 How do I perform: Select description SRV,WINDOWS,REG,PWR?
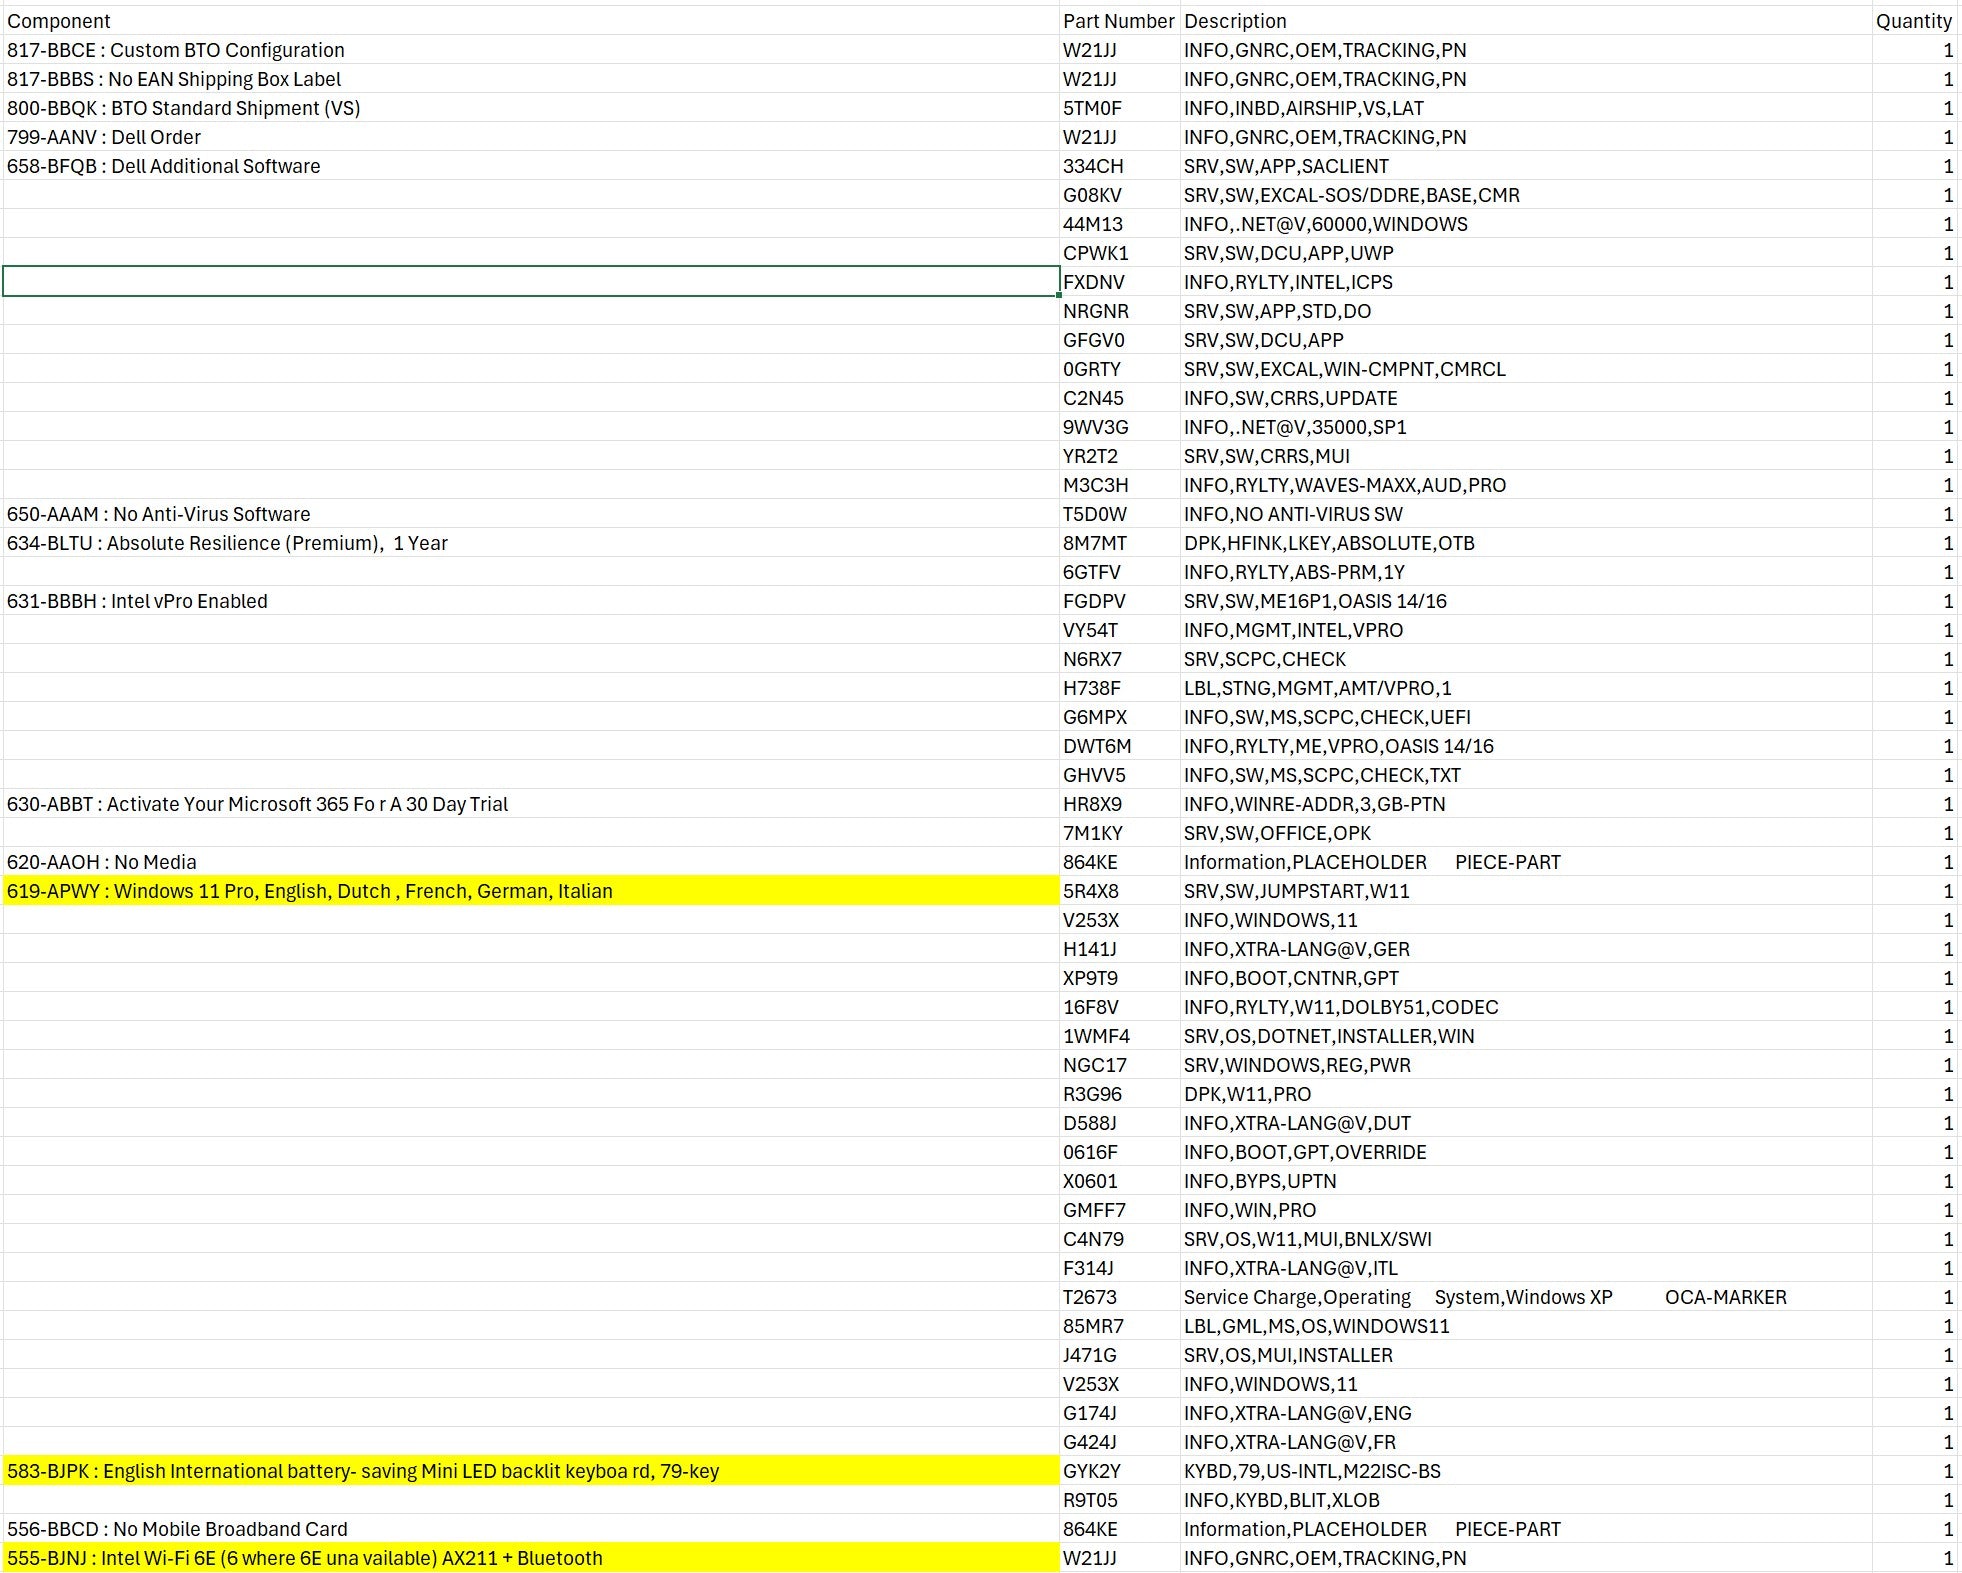1526,1065
